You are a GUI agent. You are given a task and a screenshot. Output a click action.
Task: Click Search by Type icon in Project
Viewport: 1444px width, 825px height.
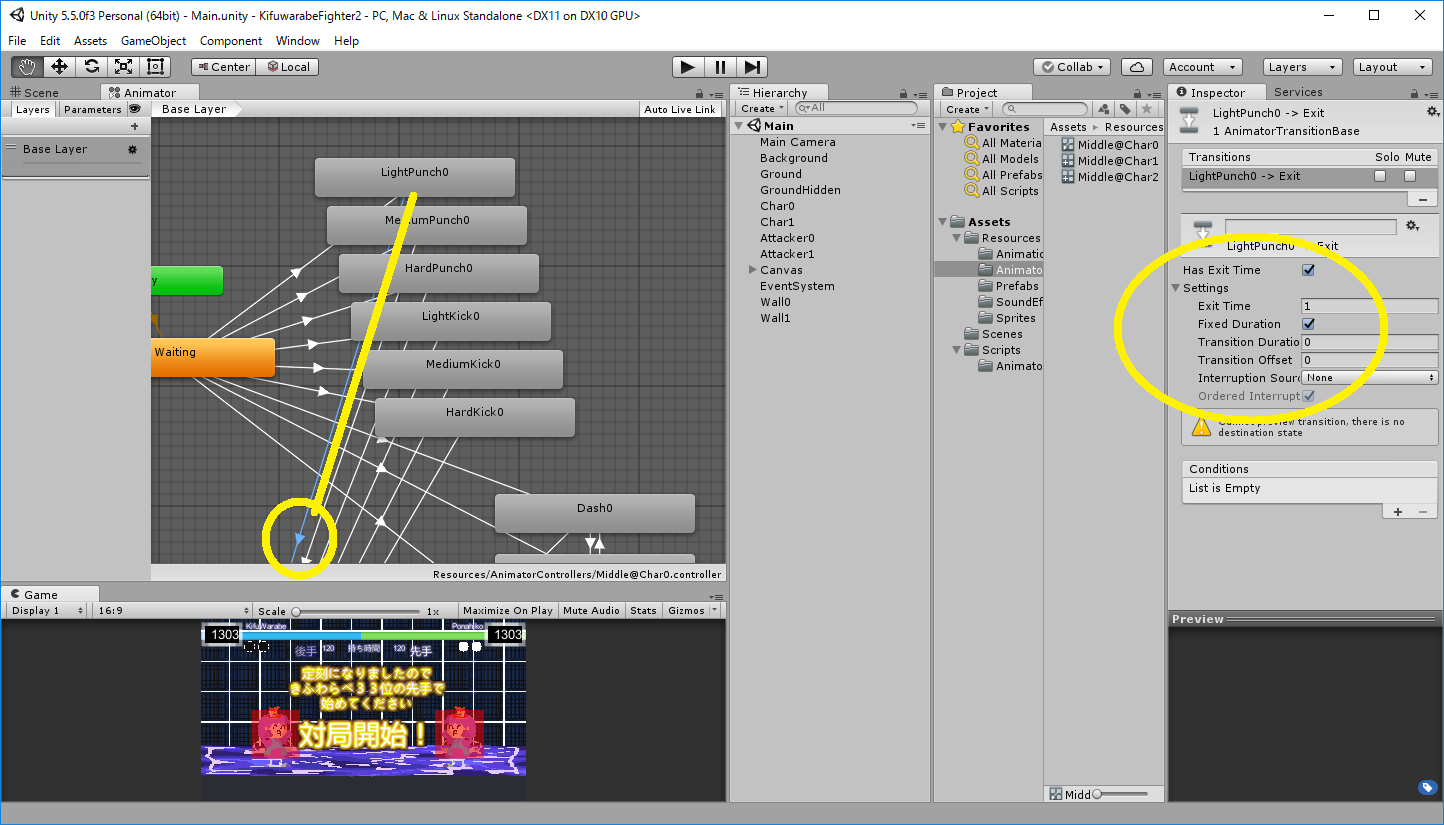[x=1103, y=109]
